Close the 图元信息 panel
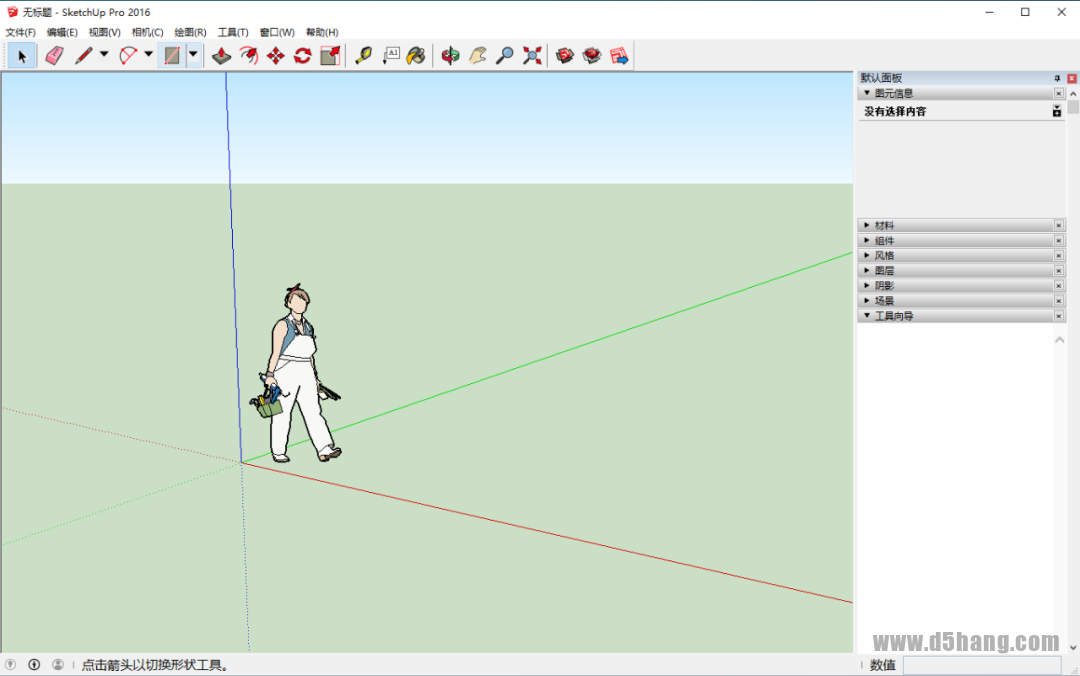 point(1059,93)
